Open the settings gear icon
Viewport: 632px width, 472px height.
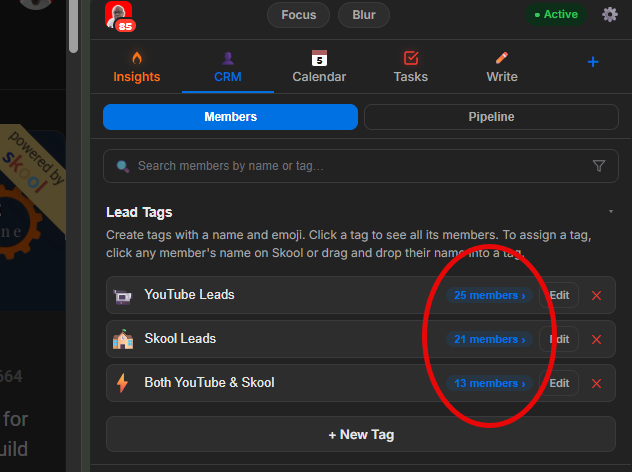pos(609,15)
